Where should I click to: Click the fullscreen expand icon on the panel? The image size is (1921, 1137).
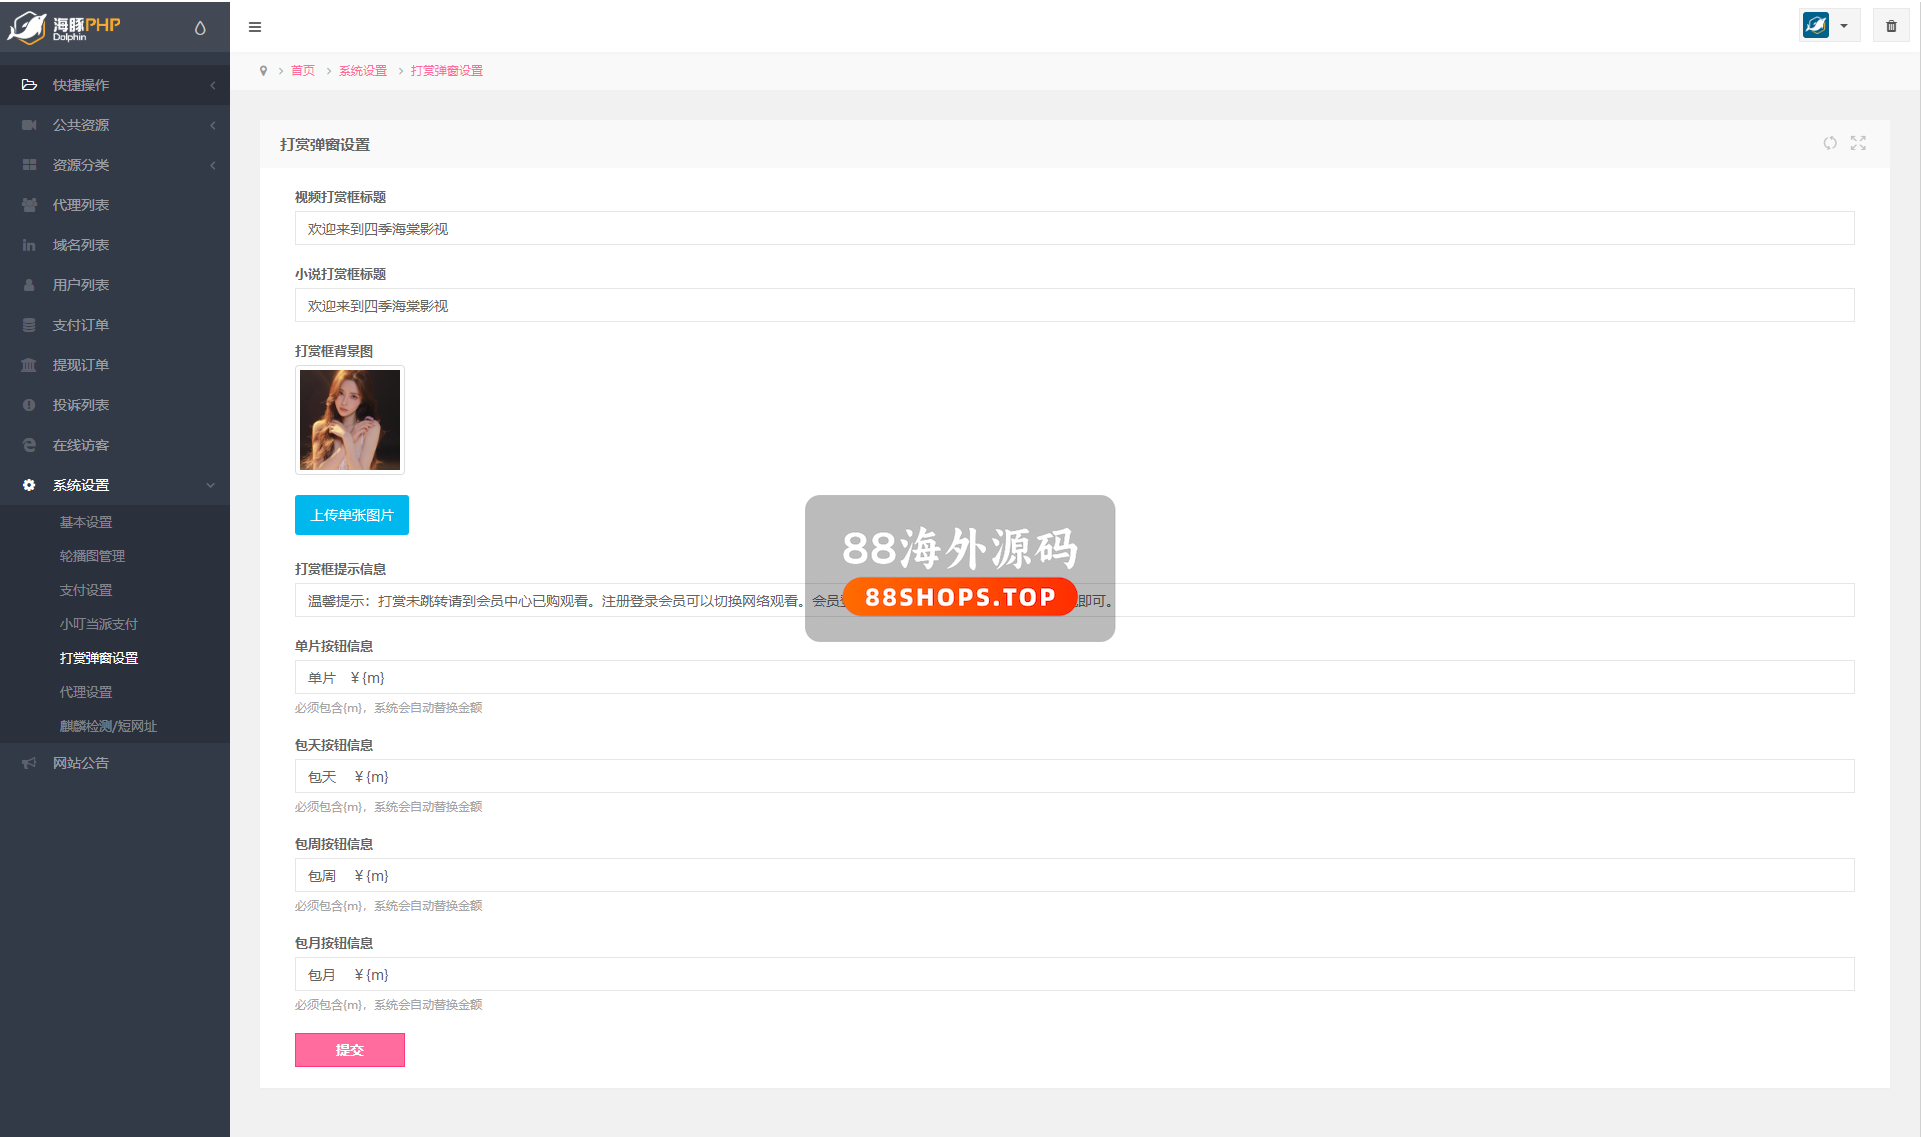pyautogui.click(x=1858, y=143)
